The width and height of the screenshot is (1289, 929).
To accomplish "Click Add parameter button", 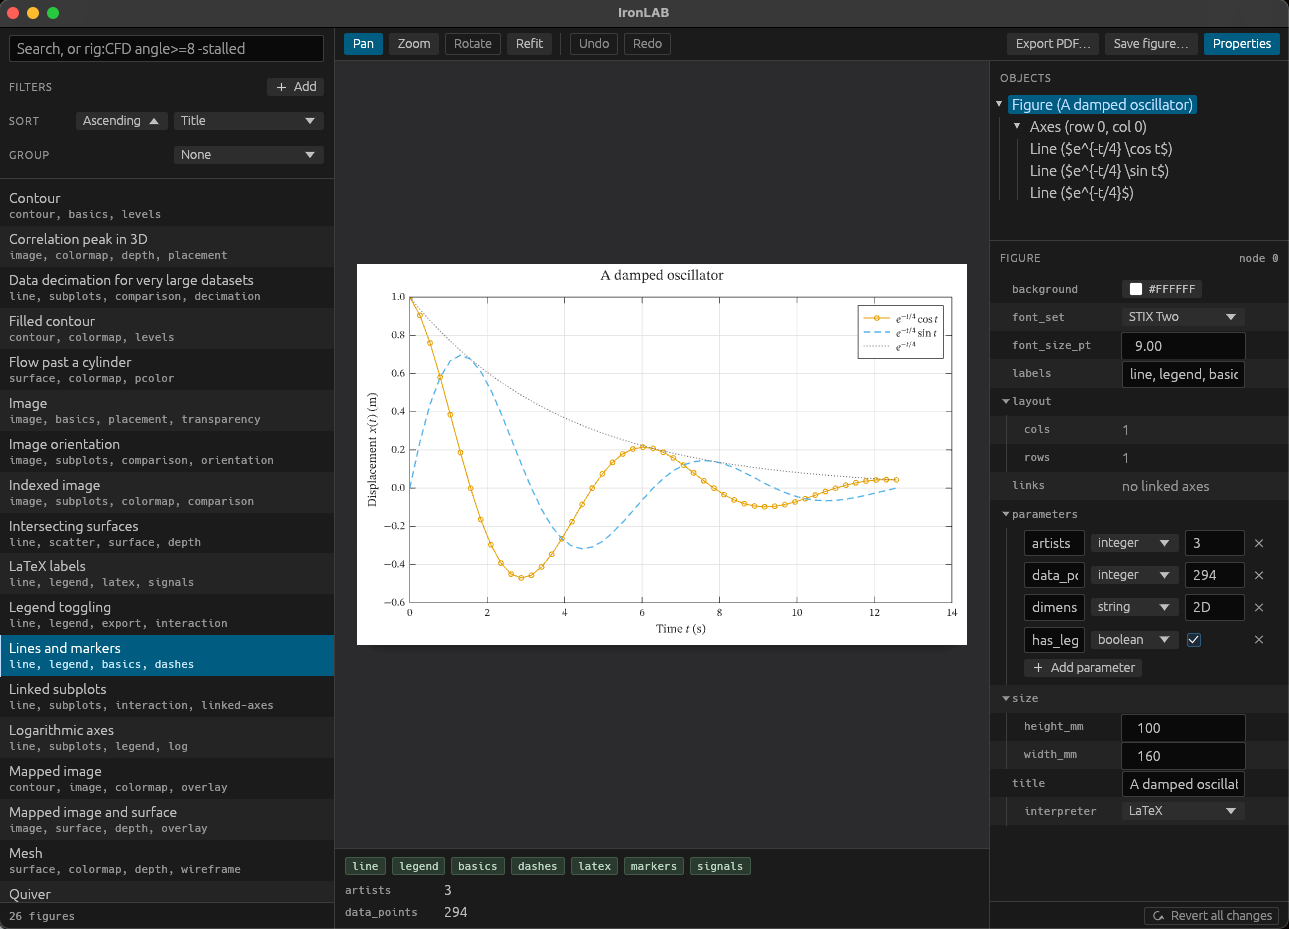I will click(x=1083, y=668).
